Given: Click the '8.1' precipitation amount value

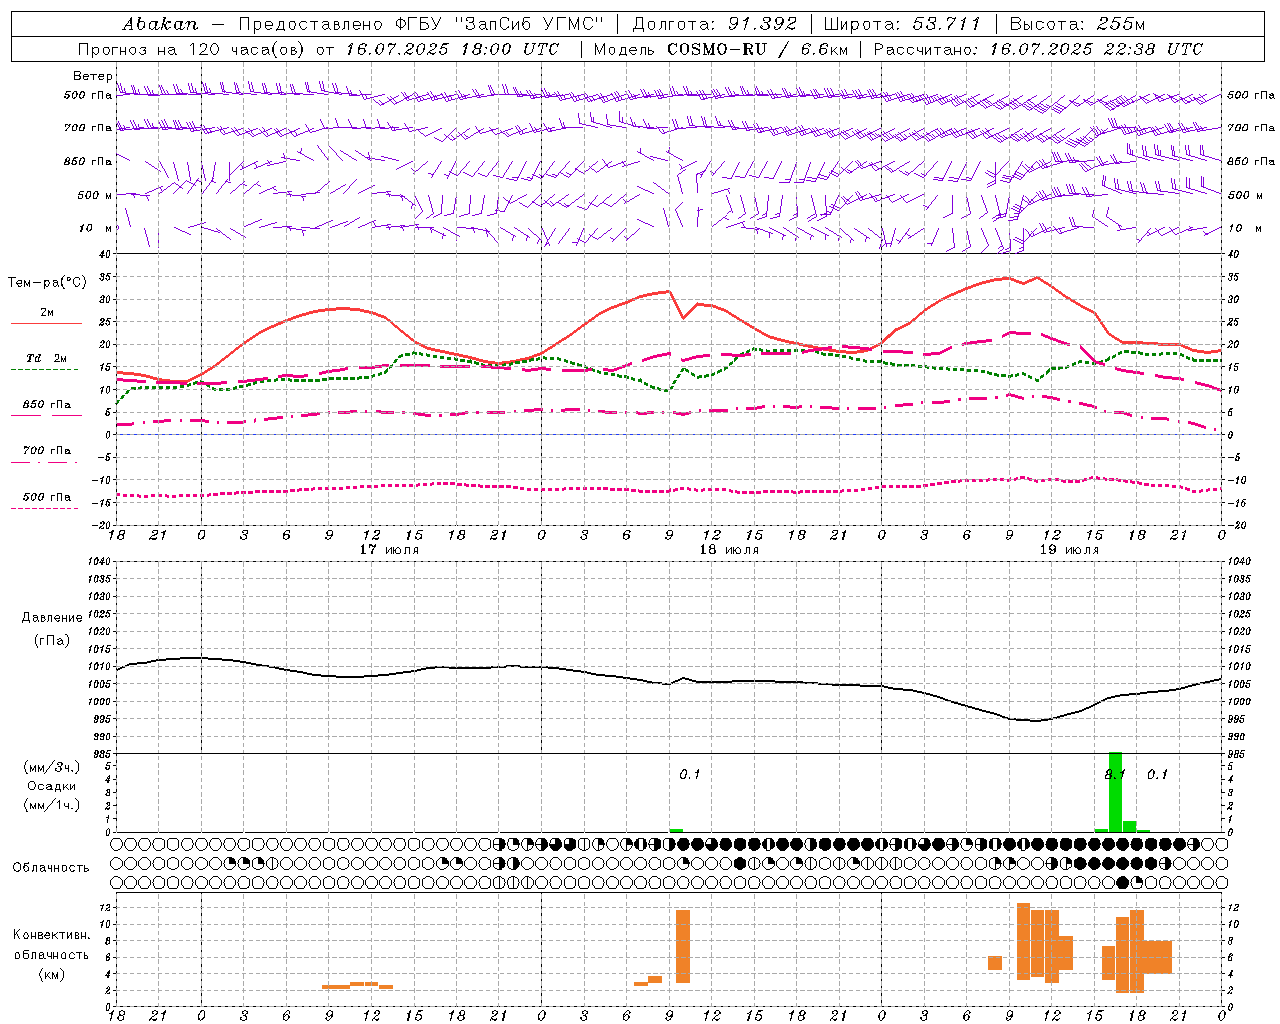Looking at the screenshot, I should pos(1114,775).
